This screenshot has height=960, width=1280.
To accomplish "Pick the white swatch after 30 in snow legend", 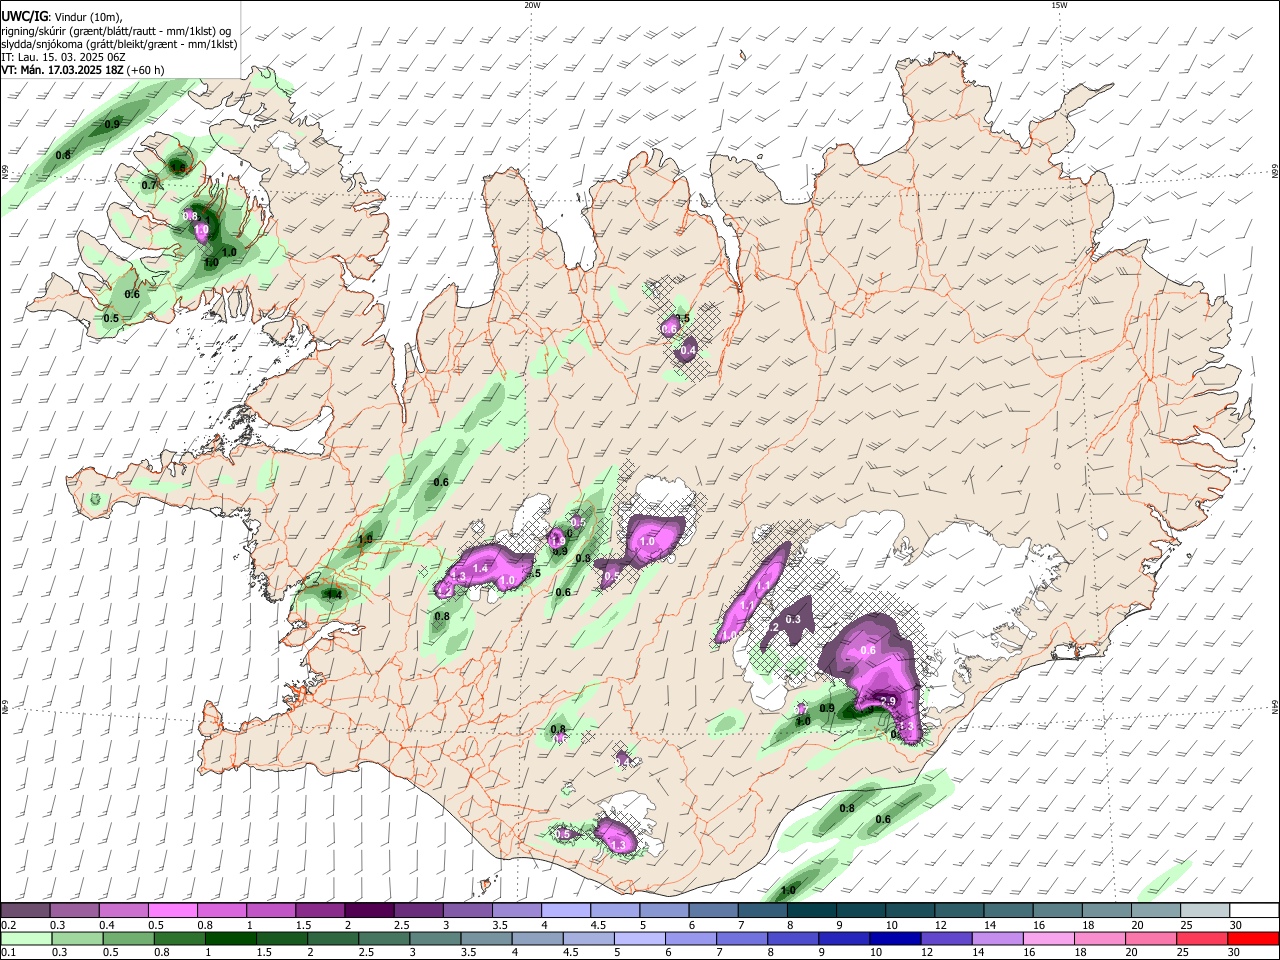I will point(1255,910).
